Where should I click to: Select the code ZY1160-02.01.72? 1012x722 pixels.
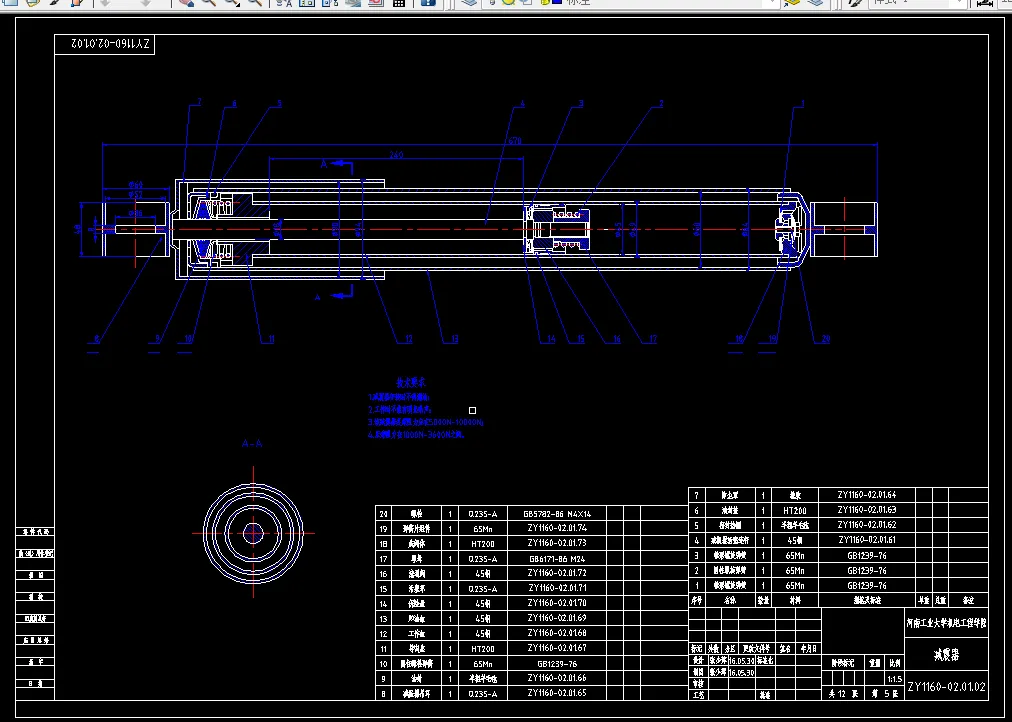coord(557,573)
